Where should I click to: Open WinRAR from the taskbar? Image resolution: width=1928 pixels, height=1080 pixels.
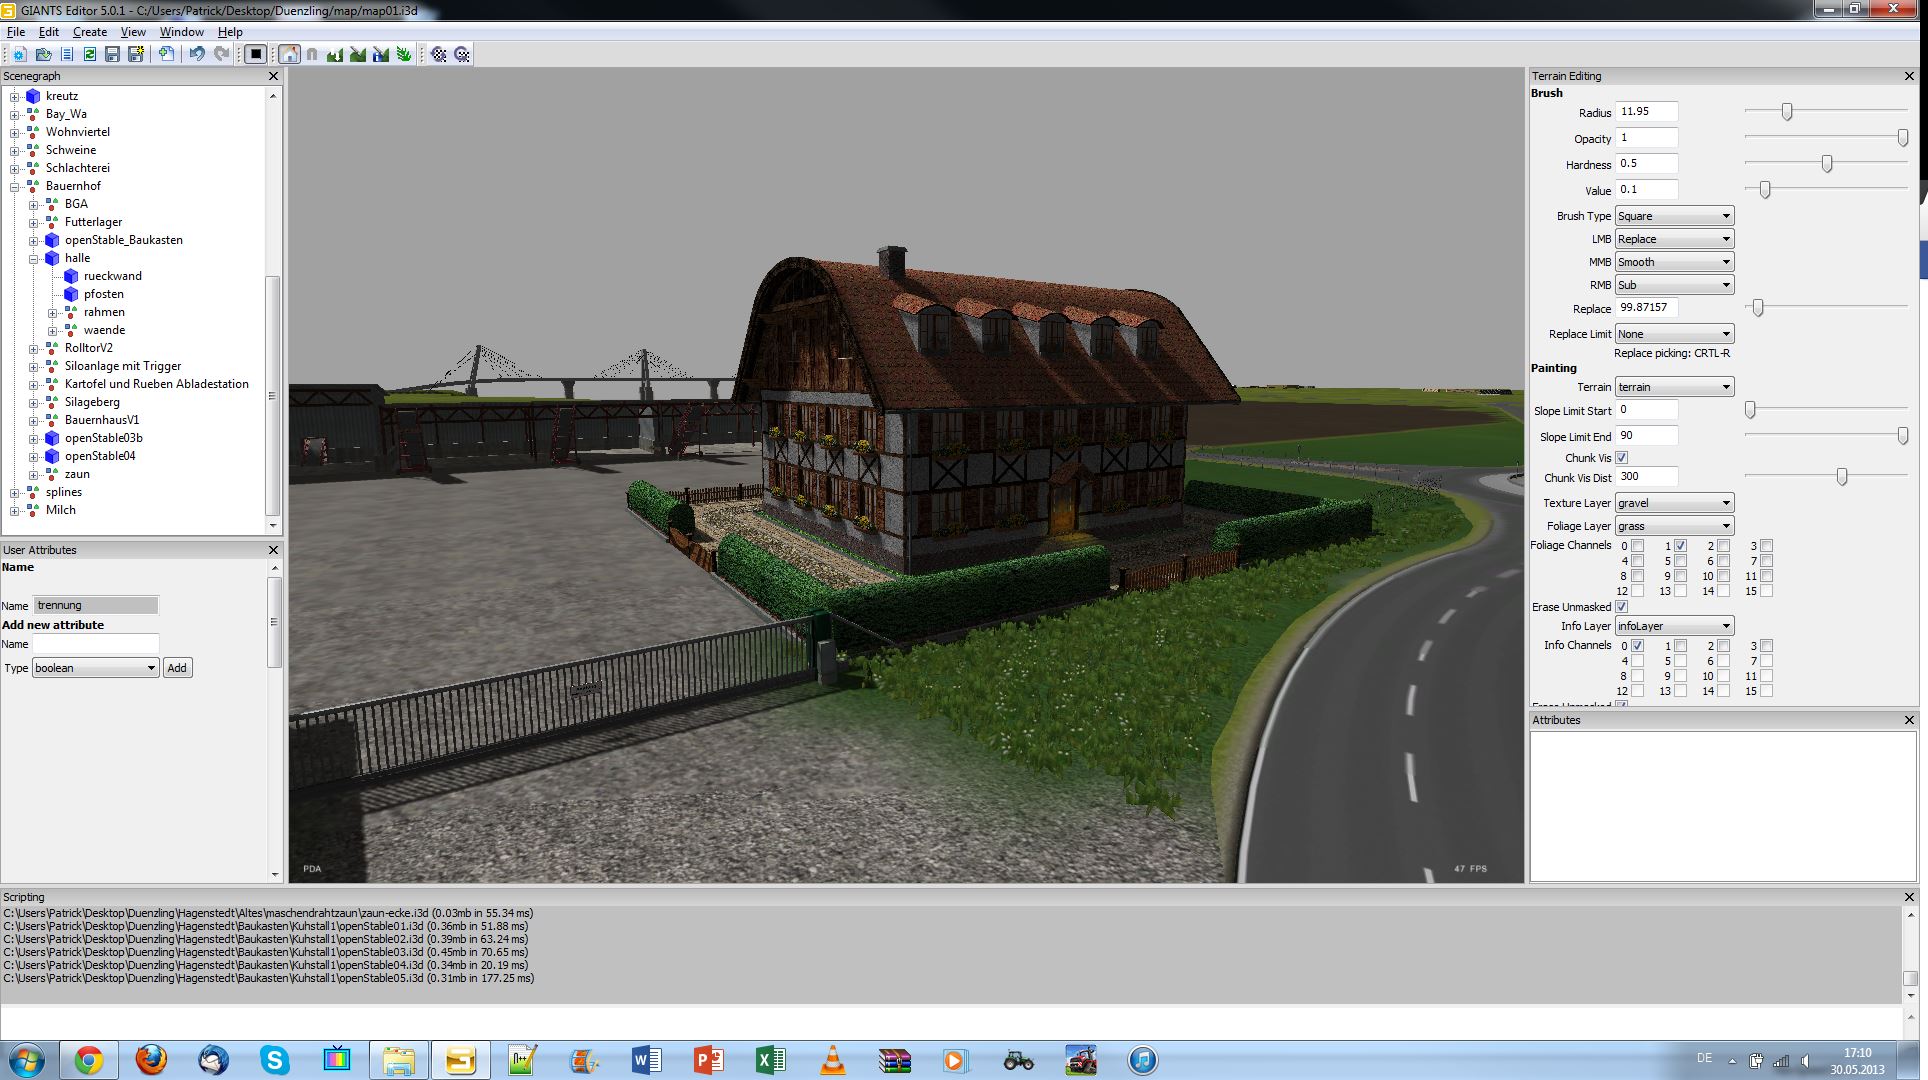(x=895, y=1060)
